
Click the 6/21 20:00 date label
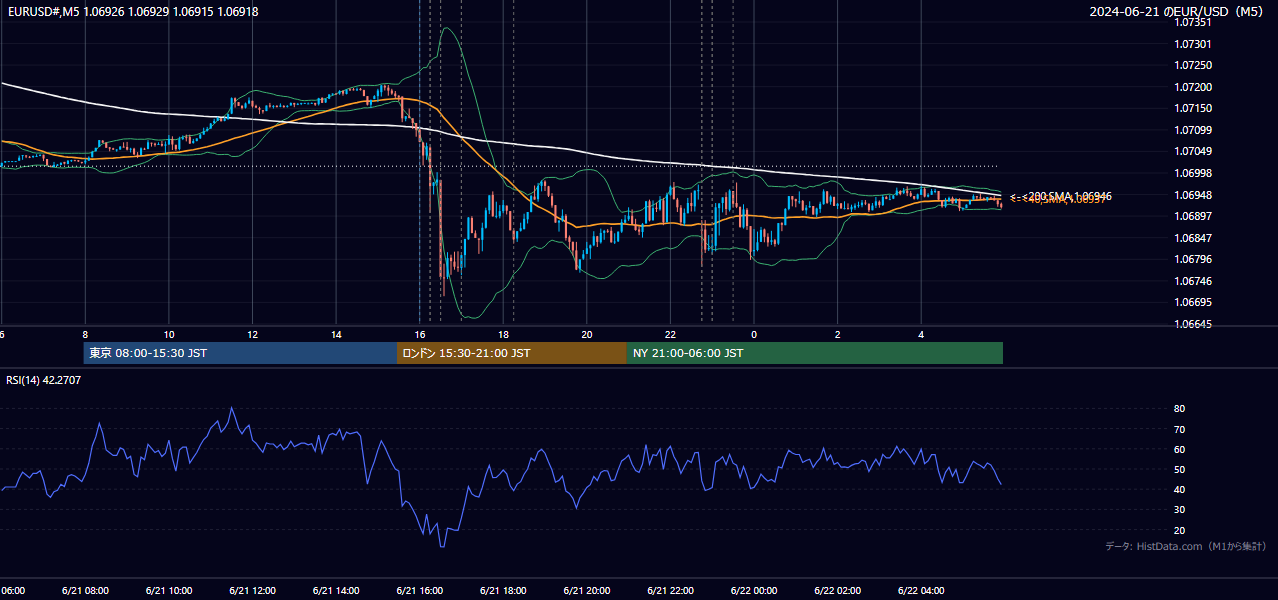click(x=587, y=590)
